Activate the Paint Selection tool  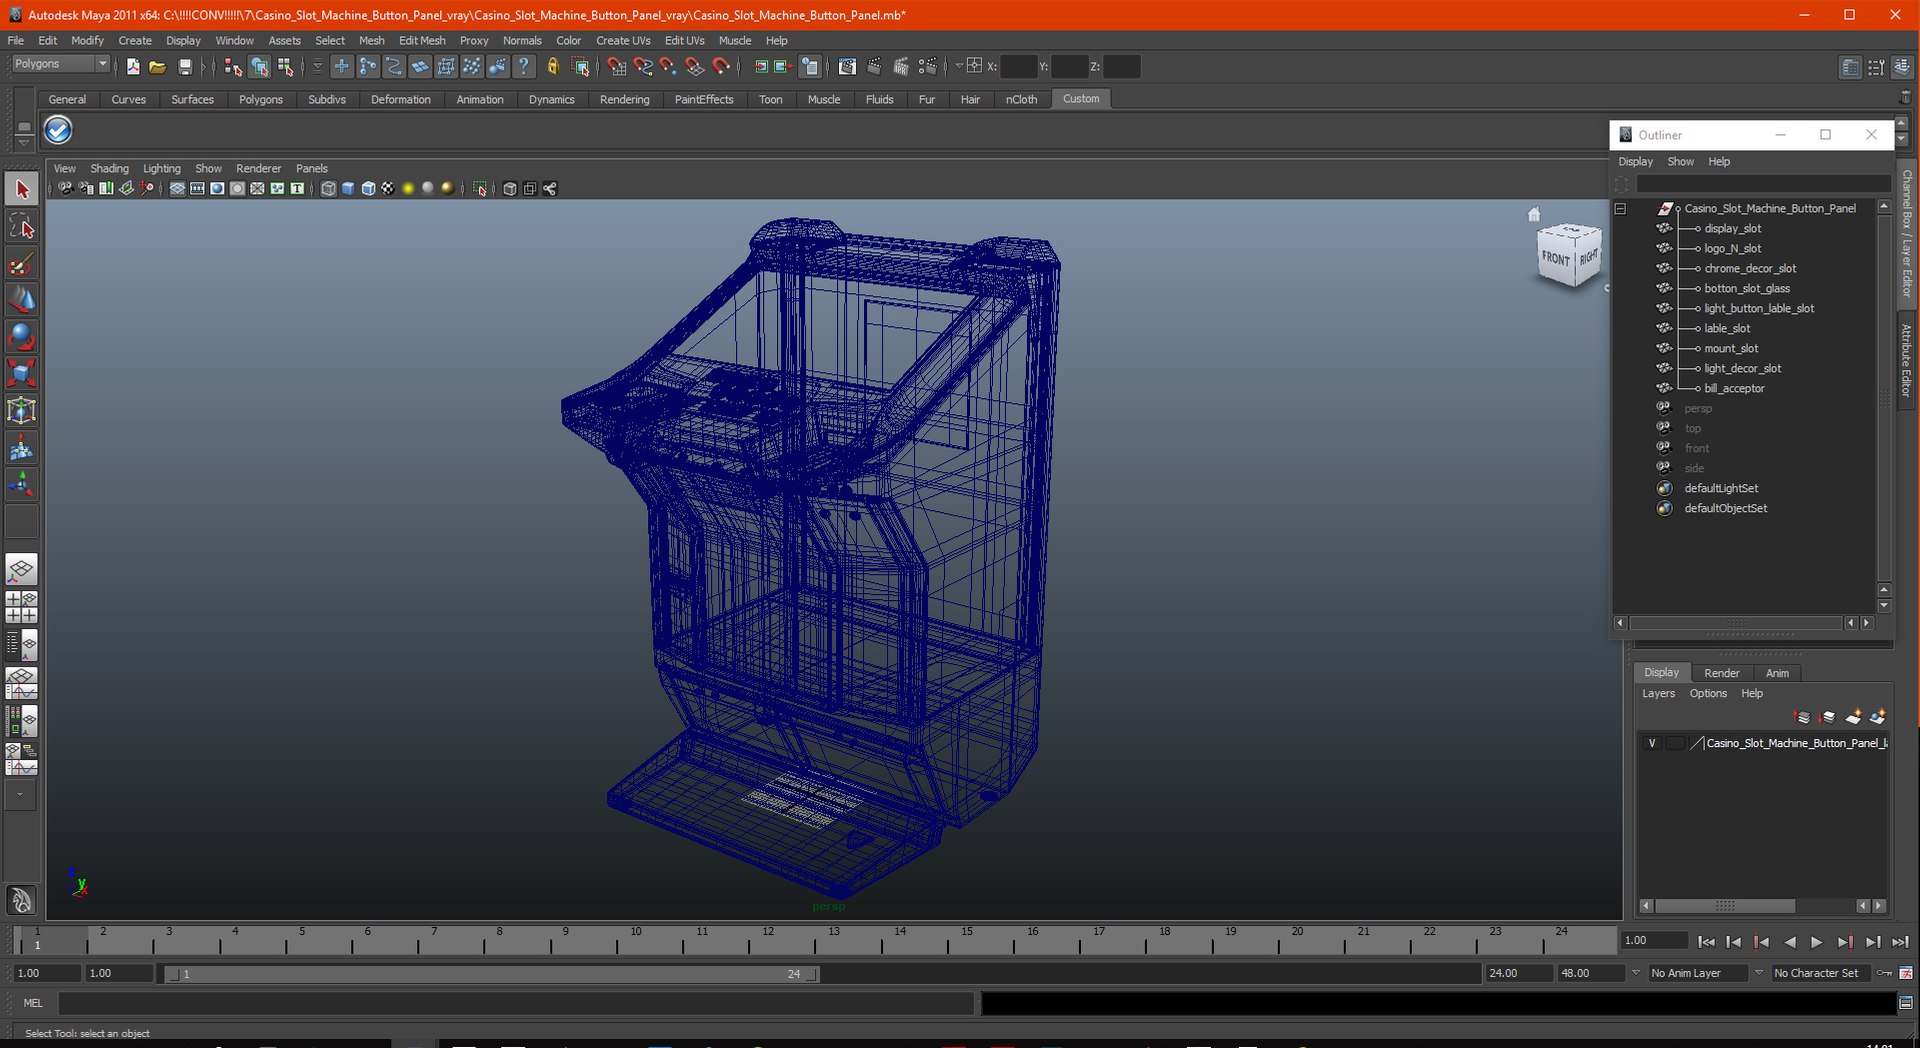[21, 264]
